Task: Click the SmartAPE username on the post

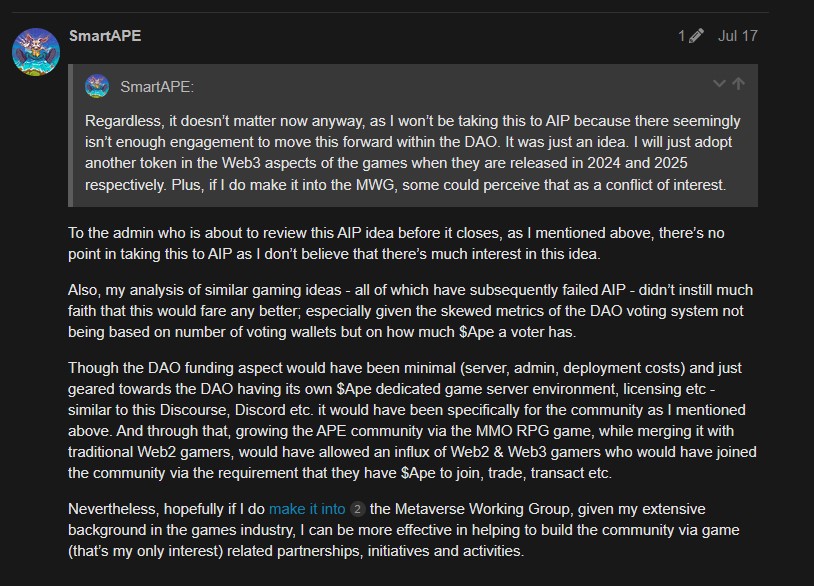Action: click(105, 36)
